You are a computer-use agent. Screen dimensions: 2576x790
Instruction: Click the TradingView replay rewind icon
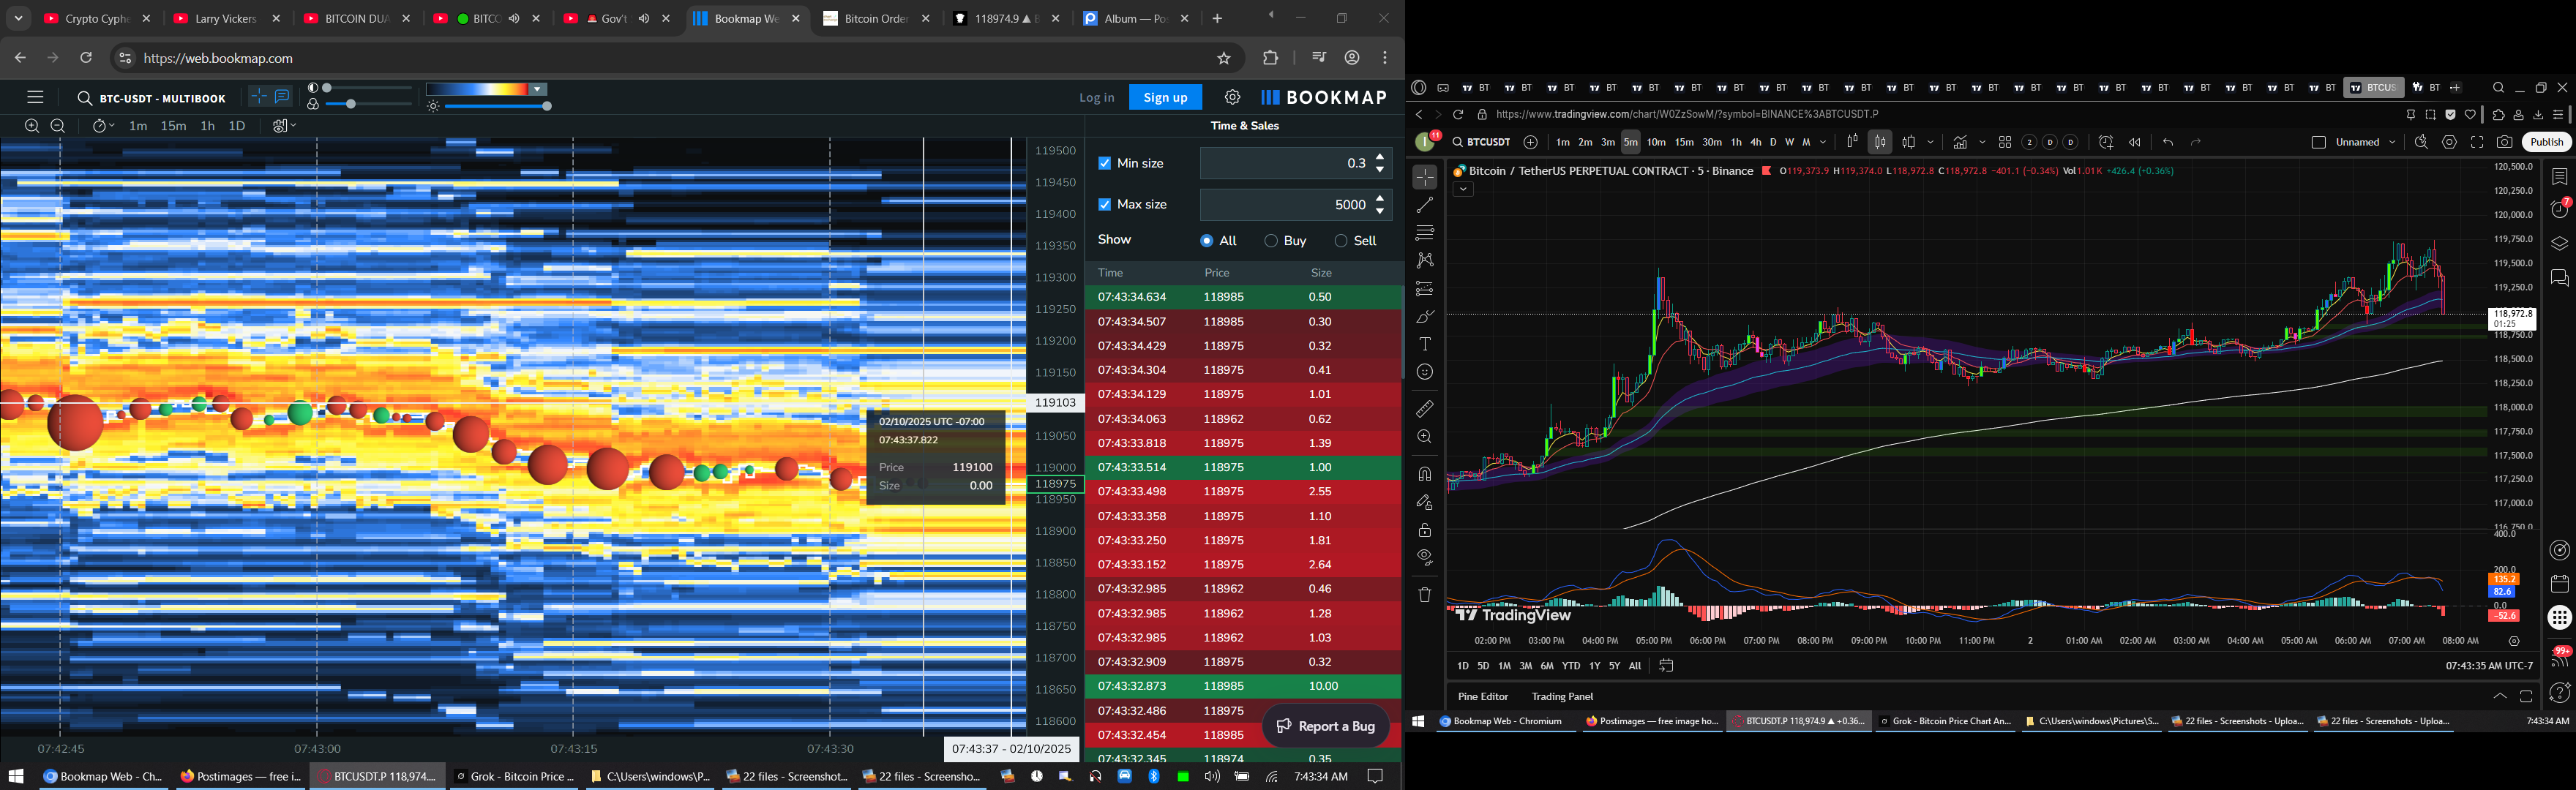tap(2134, 142)
